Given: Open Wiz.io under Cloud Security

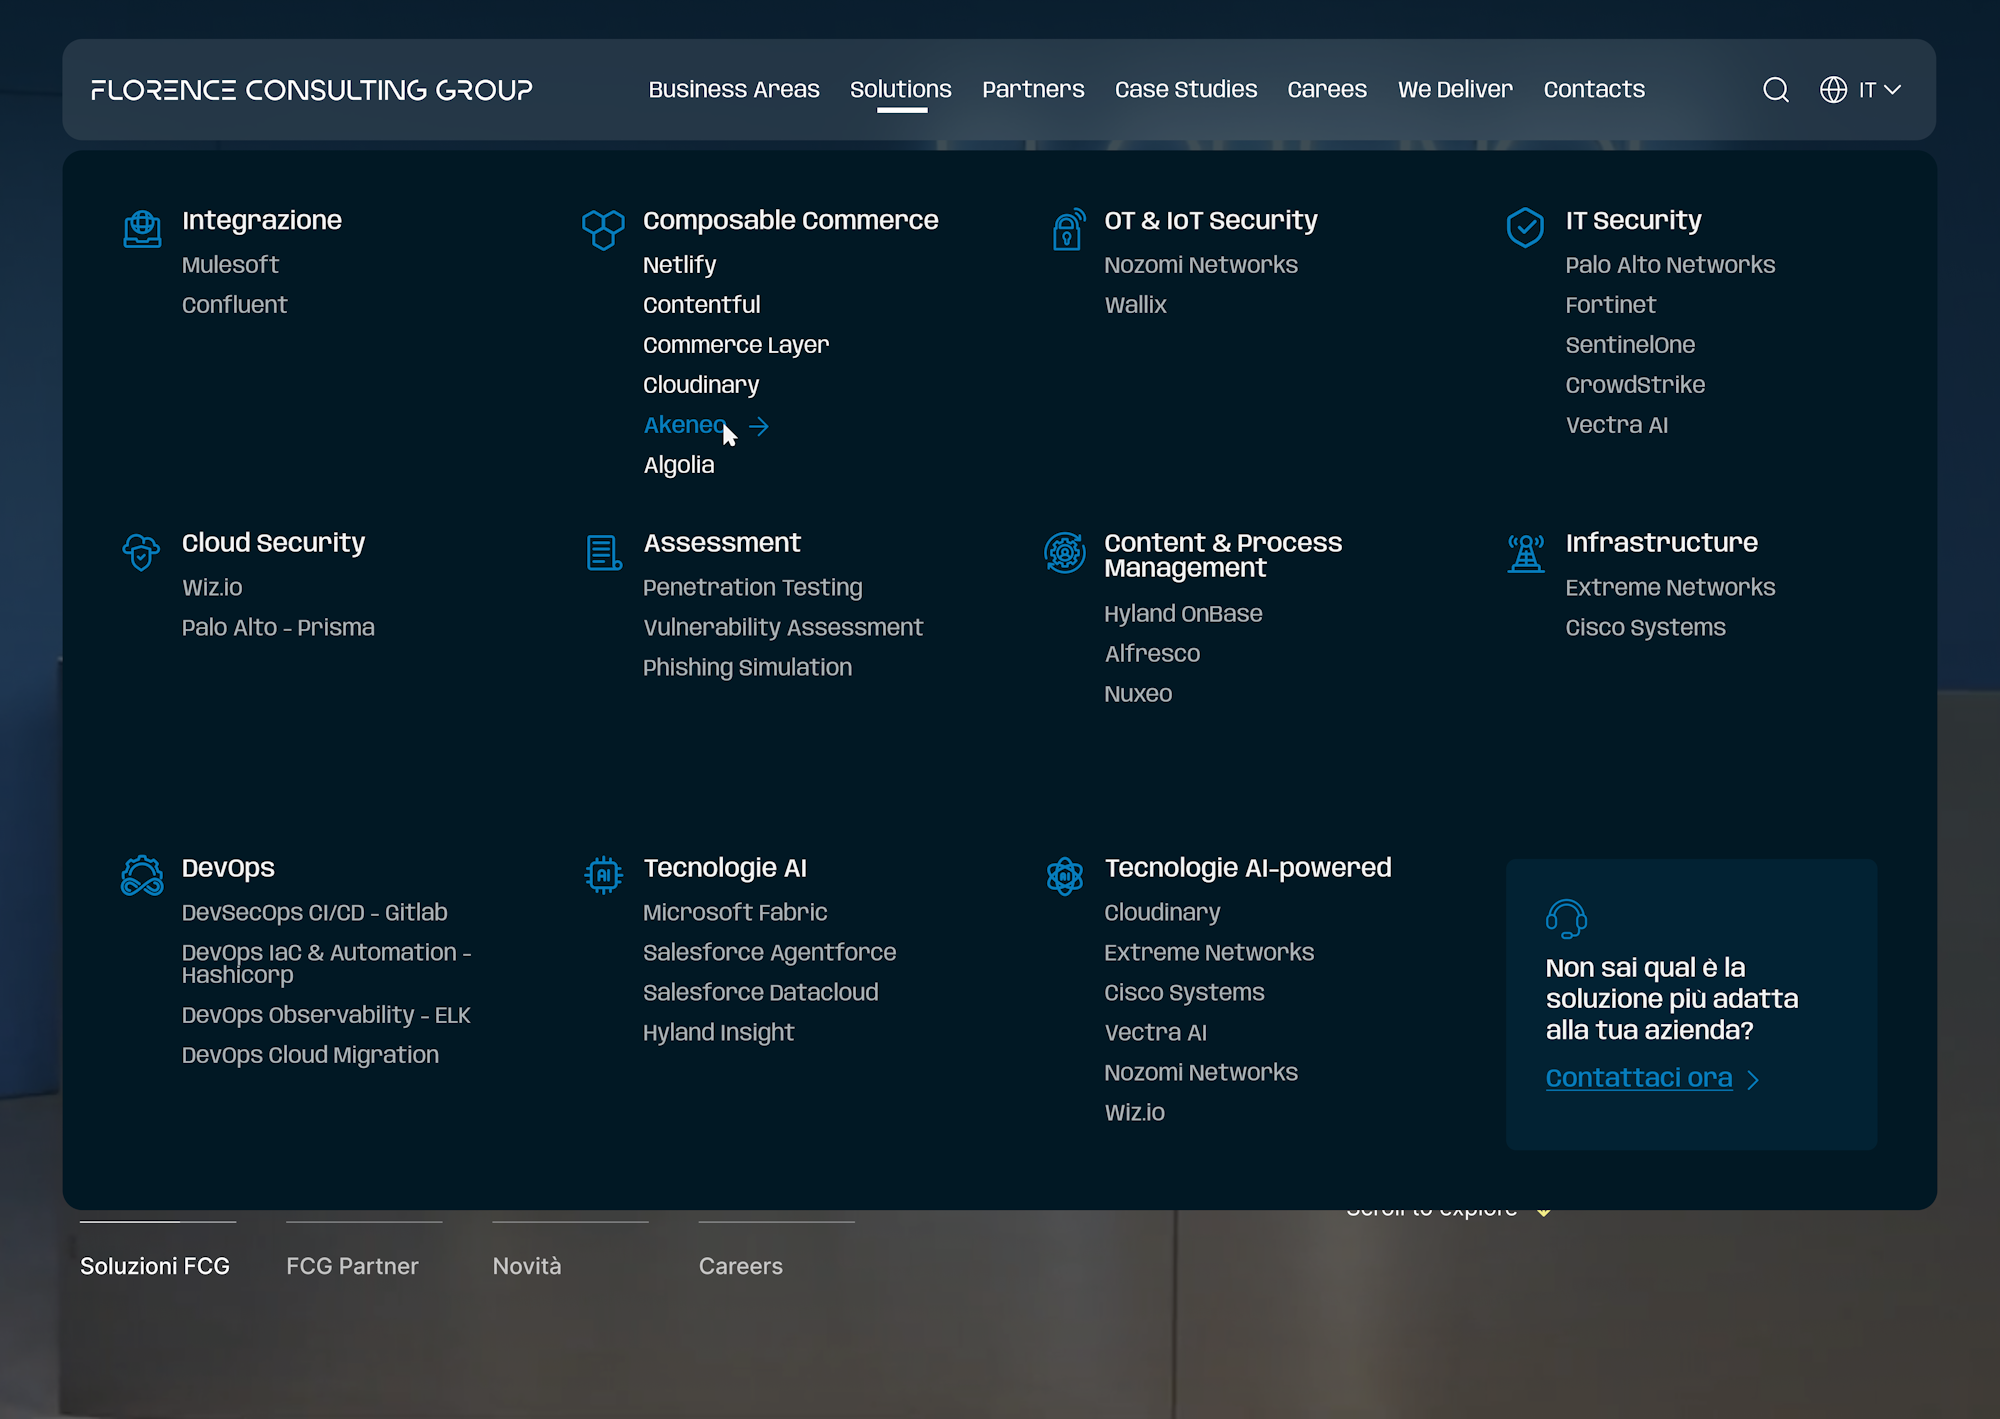Looking at the screenshot, I should [212, 588].
